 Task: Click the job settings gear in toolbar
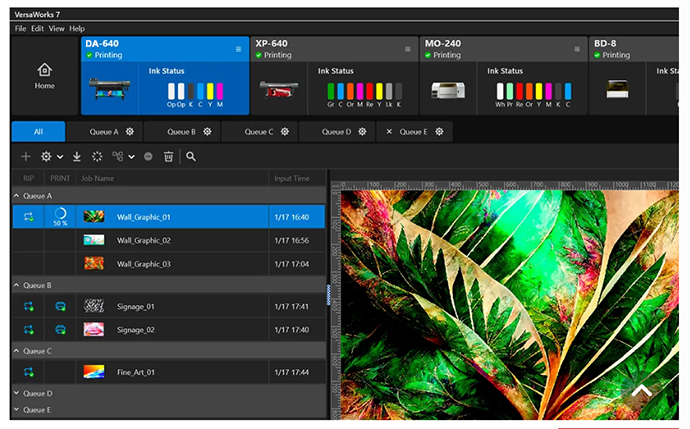click(x=46, y=156)
